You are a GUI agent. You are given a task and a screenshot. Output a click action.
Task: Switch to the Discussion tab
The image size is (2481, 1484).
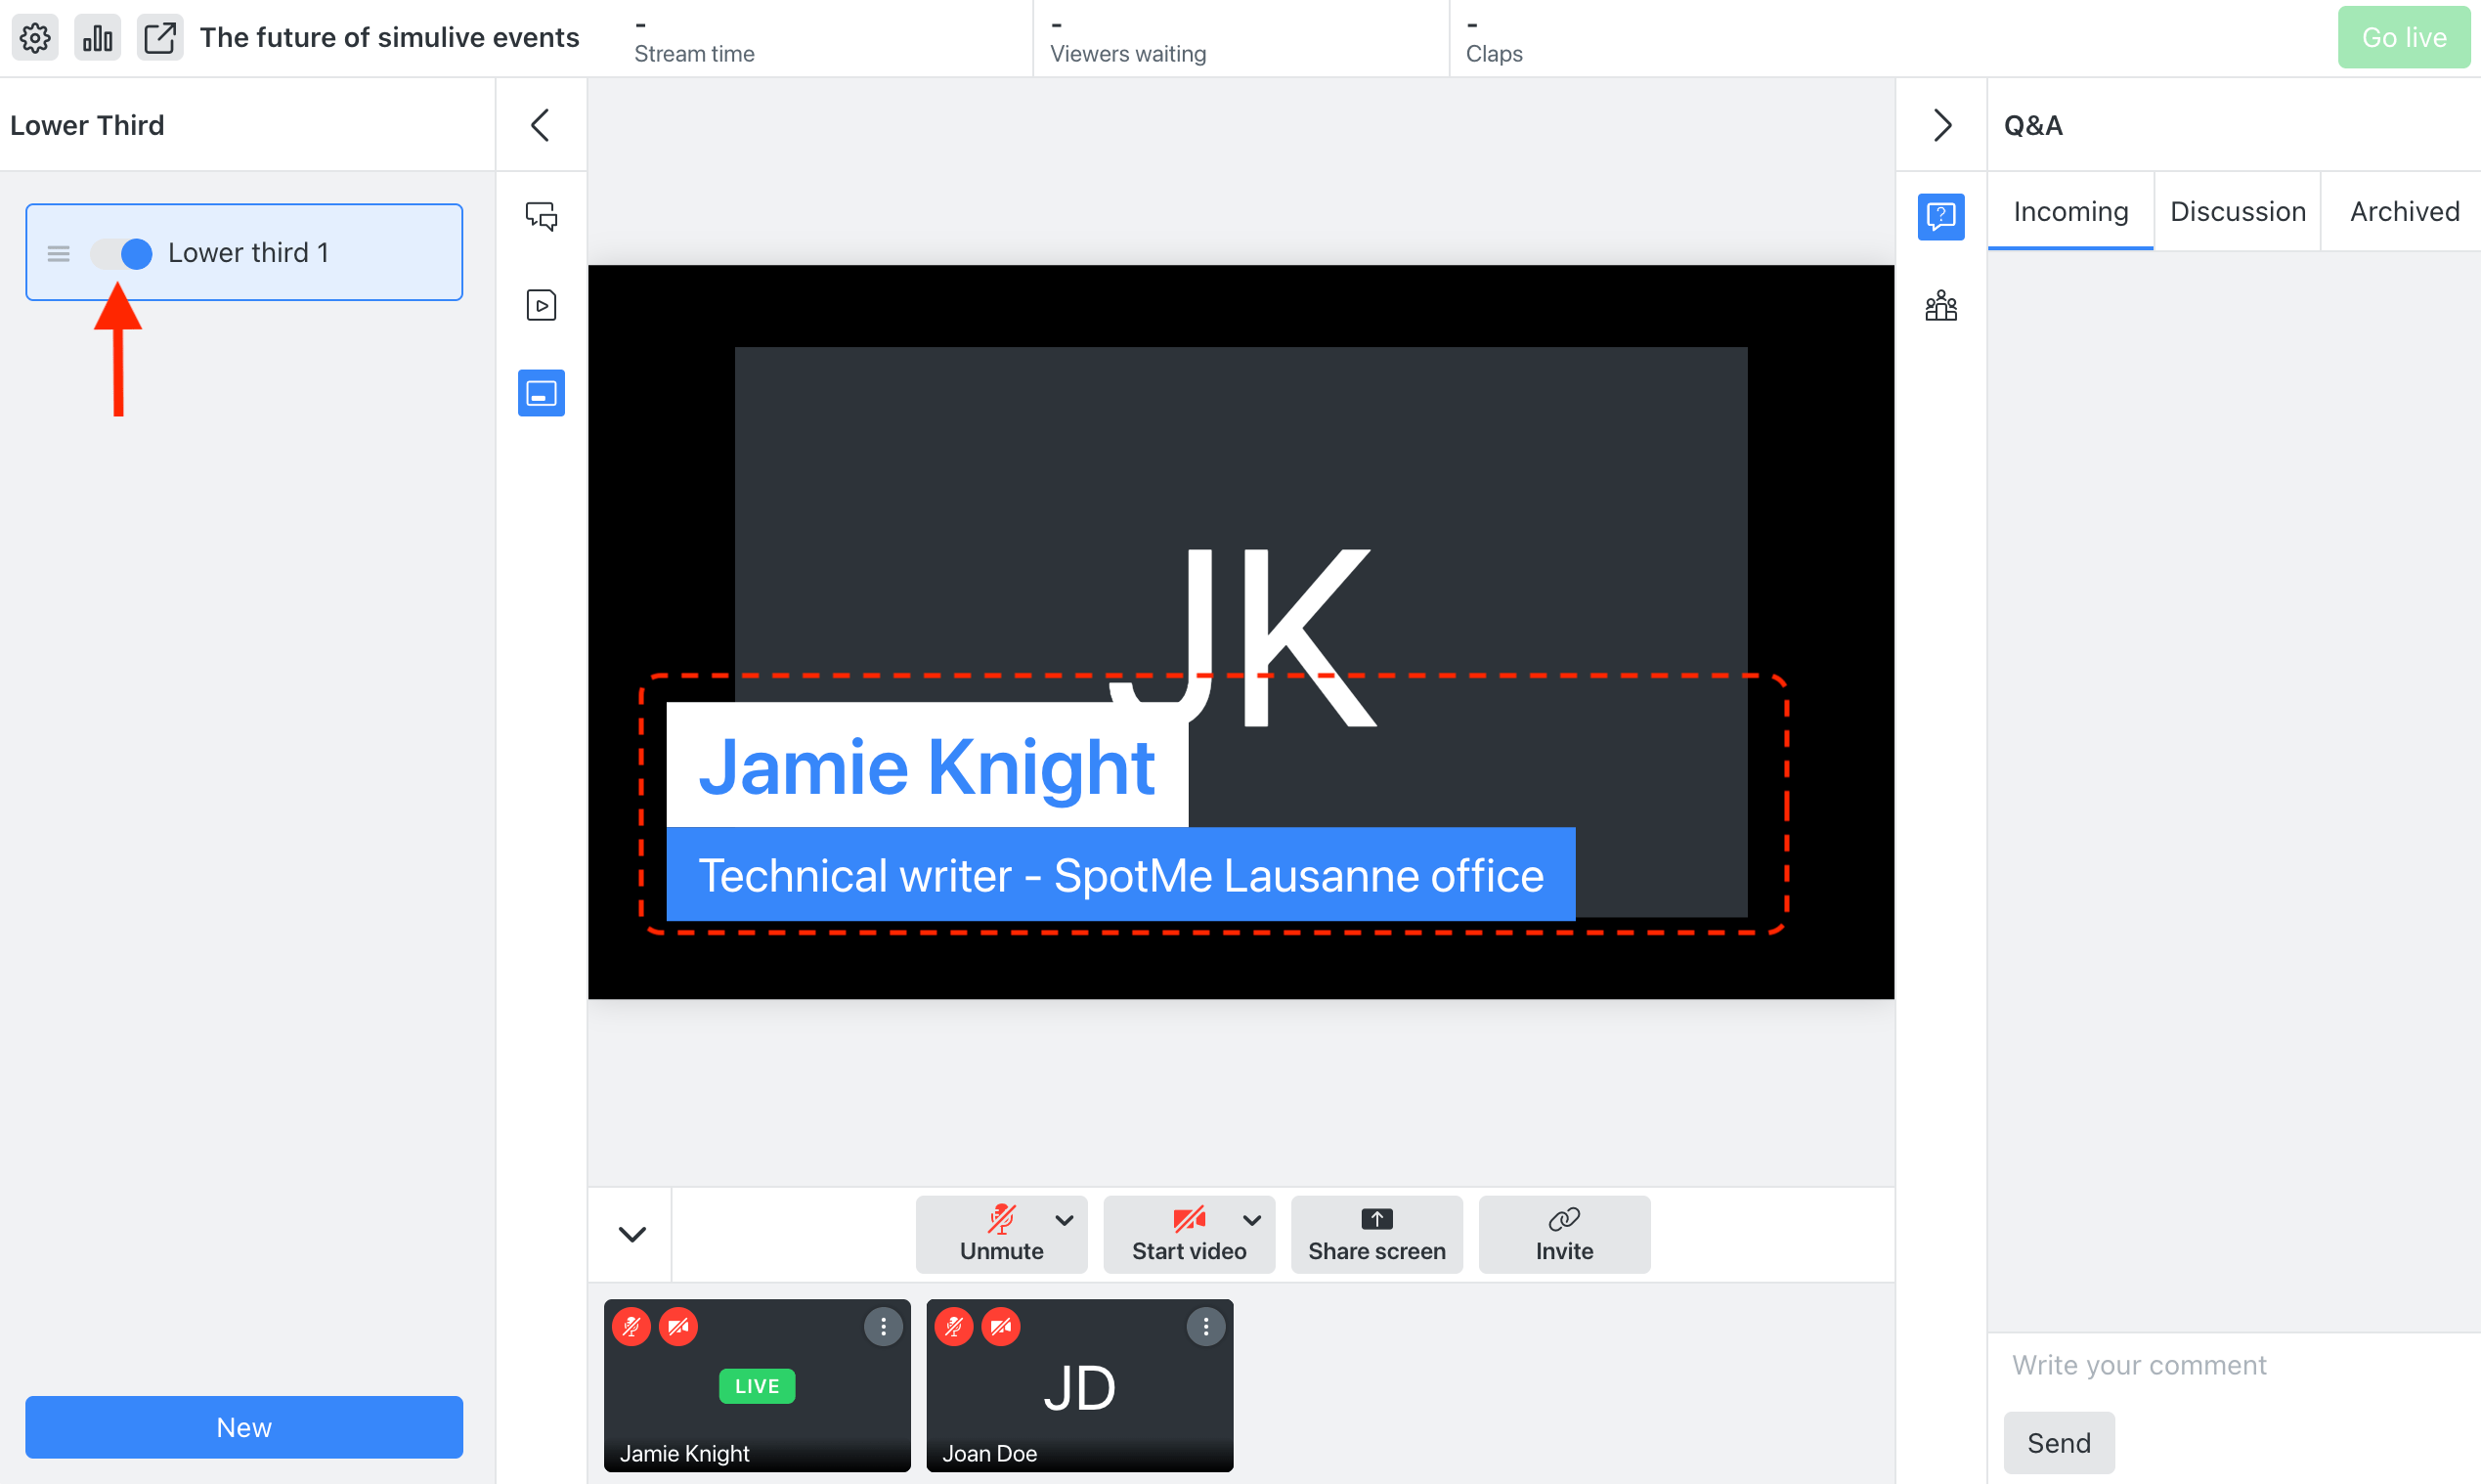click(x=2236, y=211)
